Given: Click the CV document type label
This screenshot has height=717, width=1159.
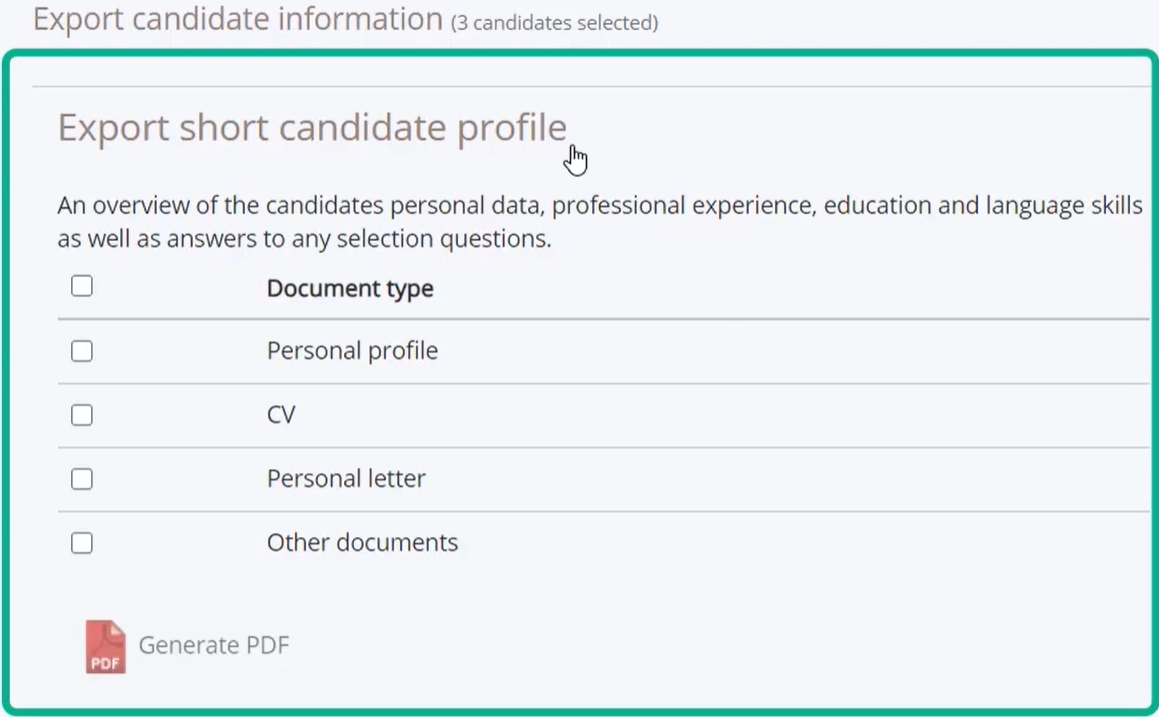Looking at the screenshot, I should [281, 415].
